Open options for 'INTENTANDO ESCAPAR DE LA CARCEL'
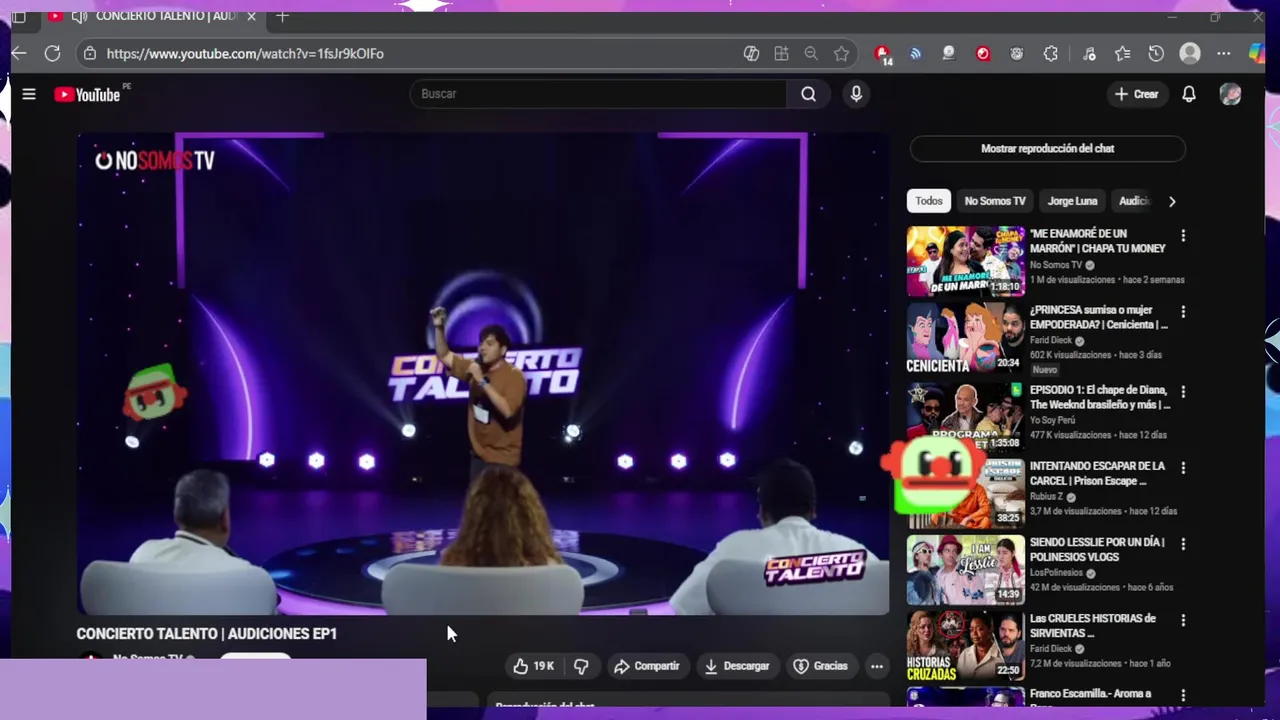Image resolution: width=1280 pixels, height=720 pixels. click(1183, 468)
